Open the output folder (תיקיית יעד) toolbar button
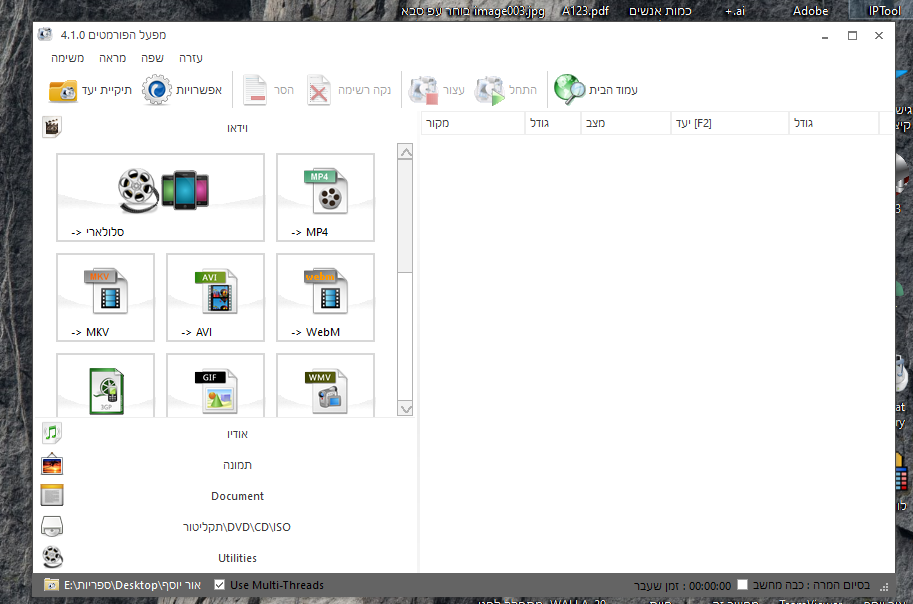 coord(90,90)
